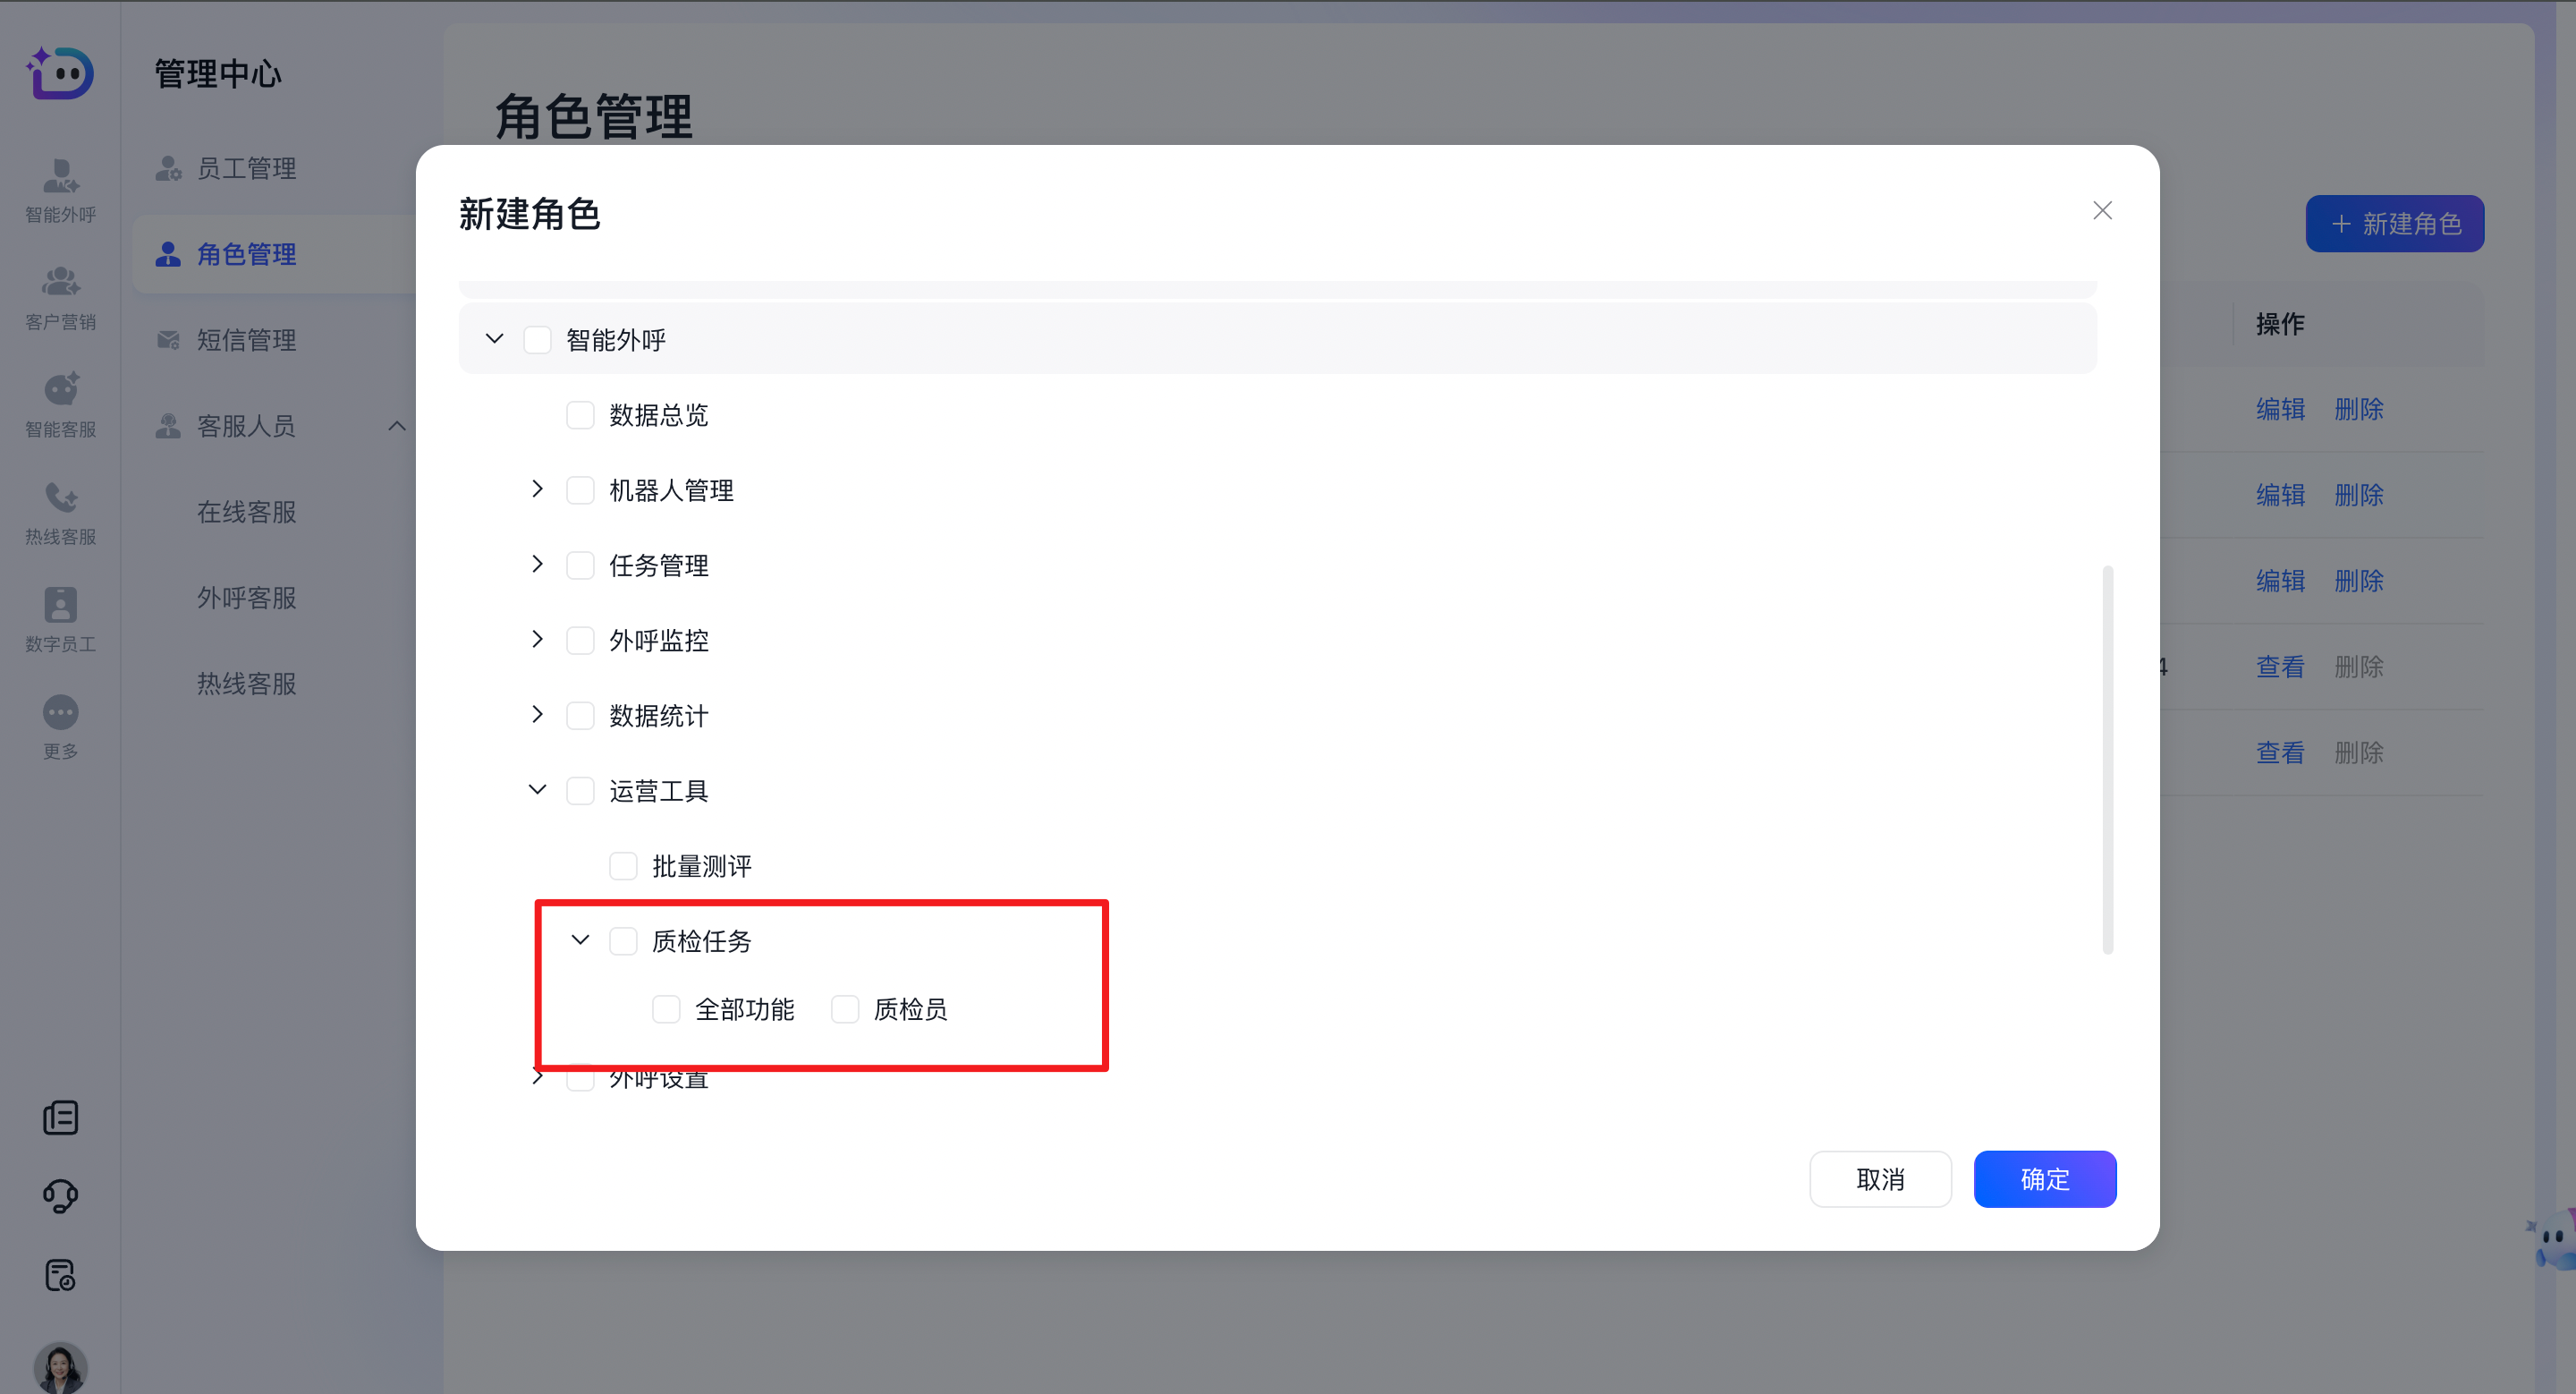
Task: Click the 取消 button
Action: tap(1880, 1179)
